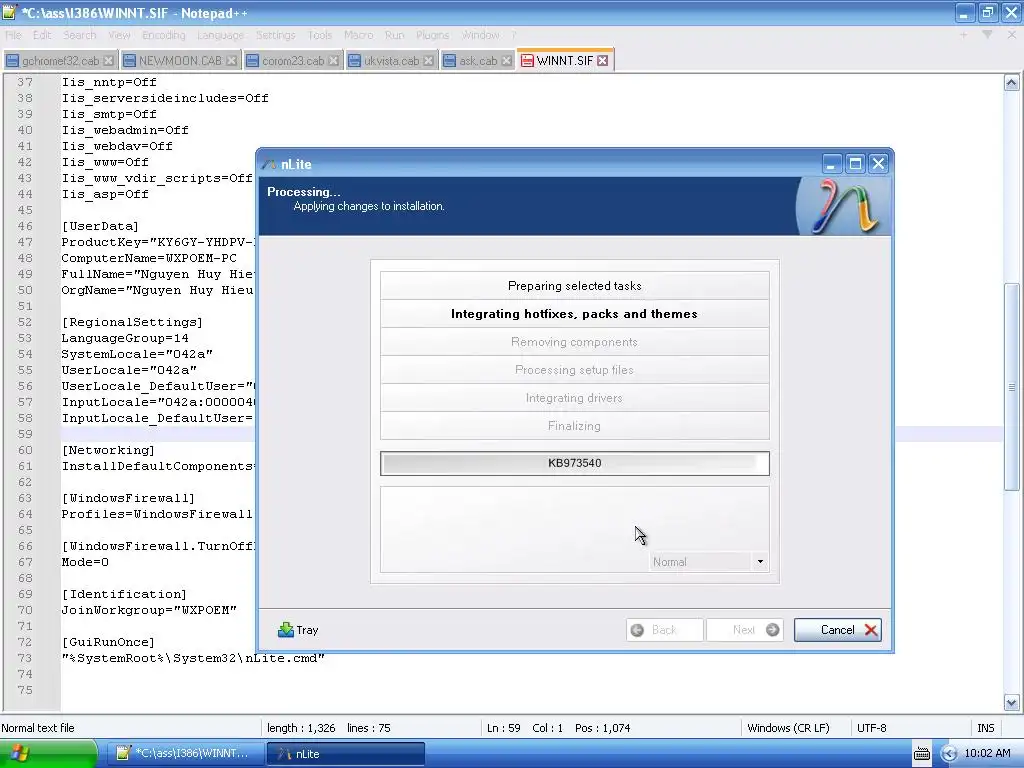Click the plus icon in Notepad++ menu bar
This screenshot has width=1024, height=768.
[x=963, y=35]
